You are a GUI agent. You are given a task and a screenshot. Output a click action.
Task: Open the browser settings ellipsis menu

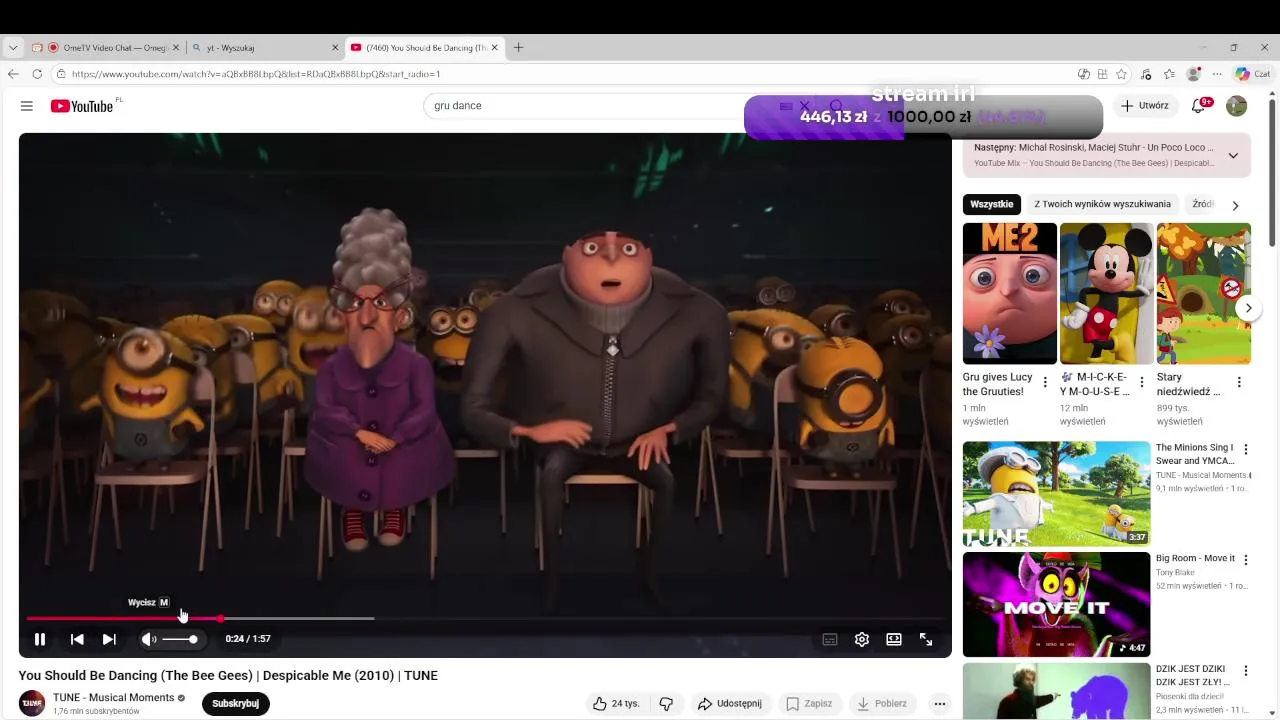pos(1217,74)
